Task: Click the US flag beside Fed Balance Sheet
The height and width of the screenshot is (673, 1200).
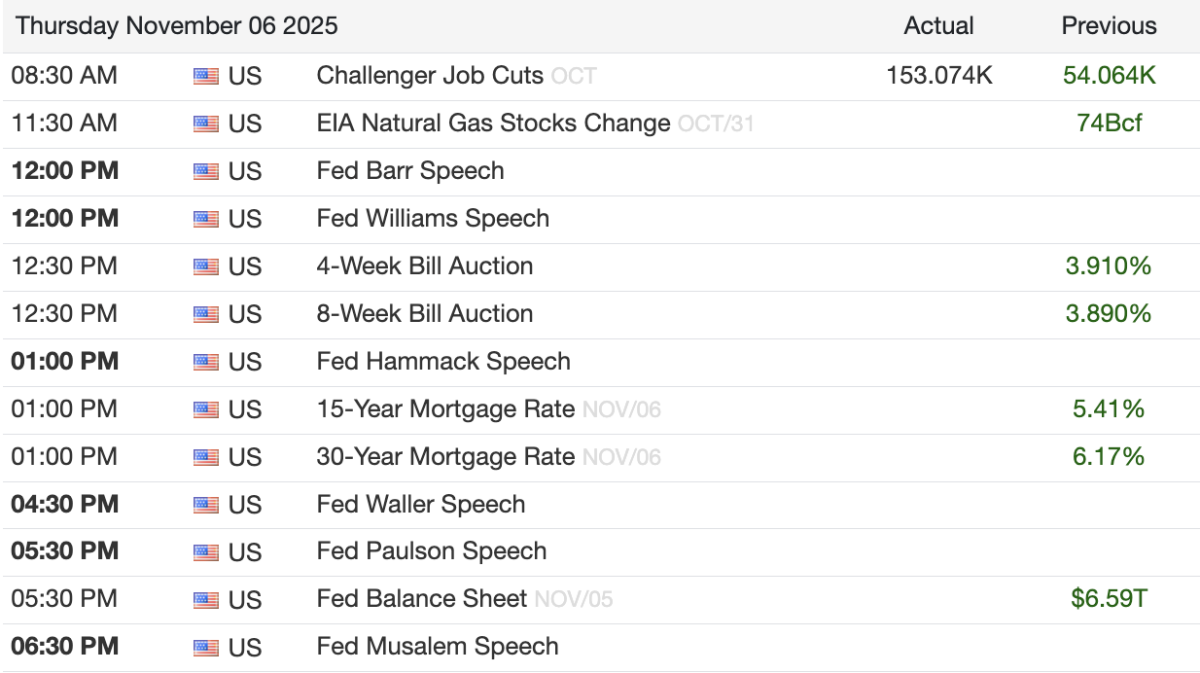Action: tap(206, 600)
